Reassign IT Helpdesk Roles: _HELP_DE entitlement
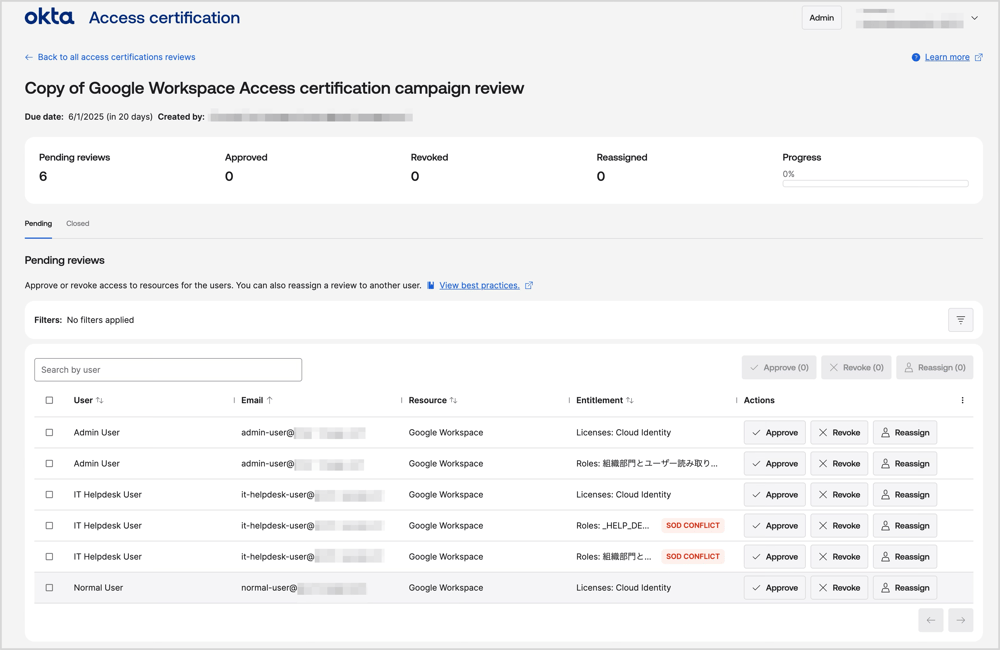1000x650 pixels. [904, 526]
